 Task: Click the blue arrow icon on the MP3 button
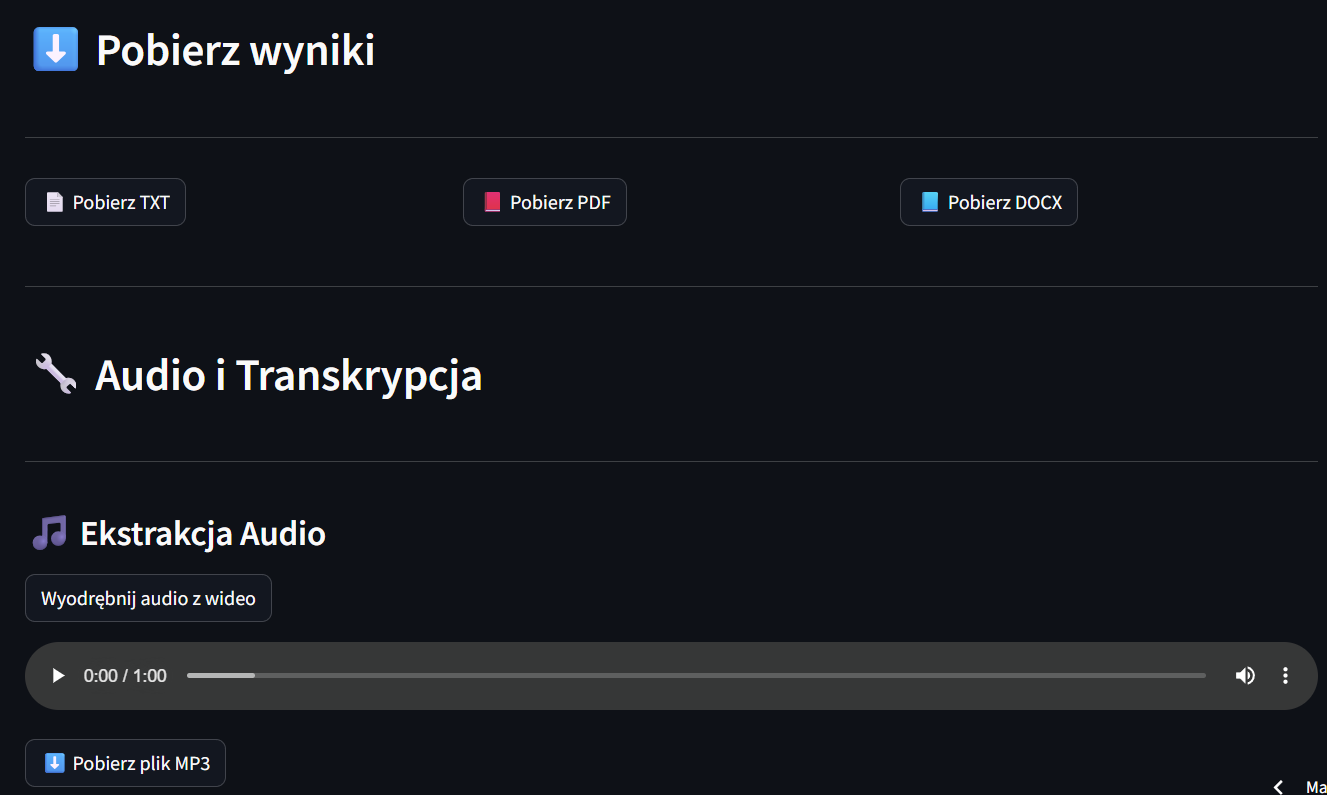click(55, 763)
